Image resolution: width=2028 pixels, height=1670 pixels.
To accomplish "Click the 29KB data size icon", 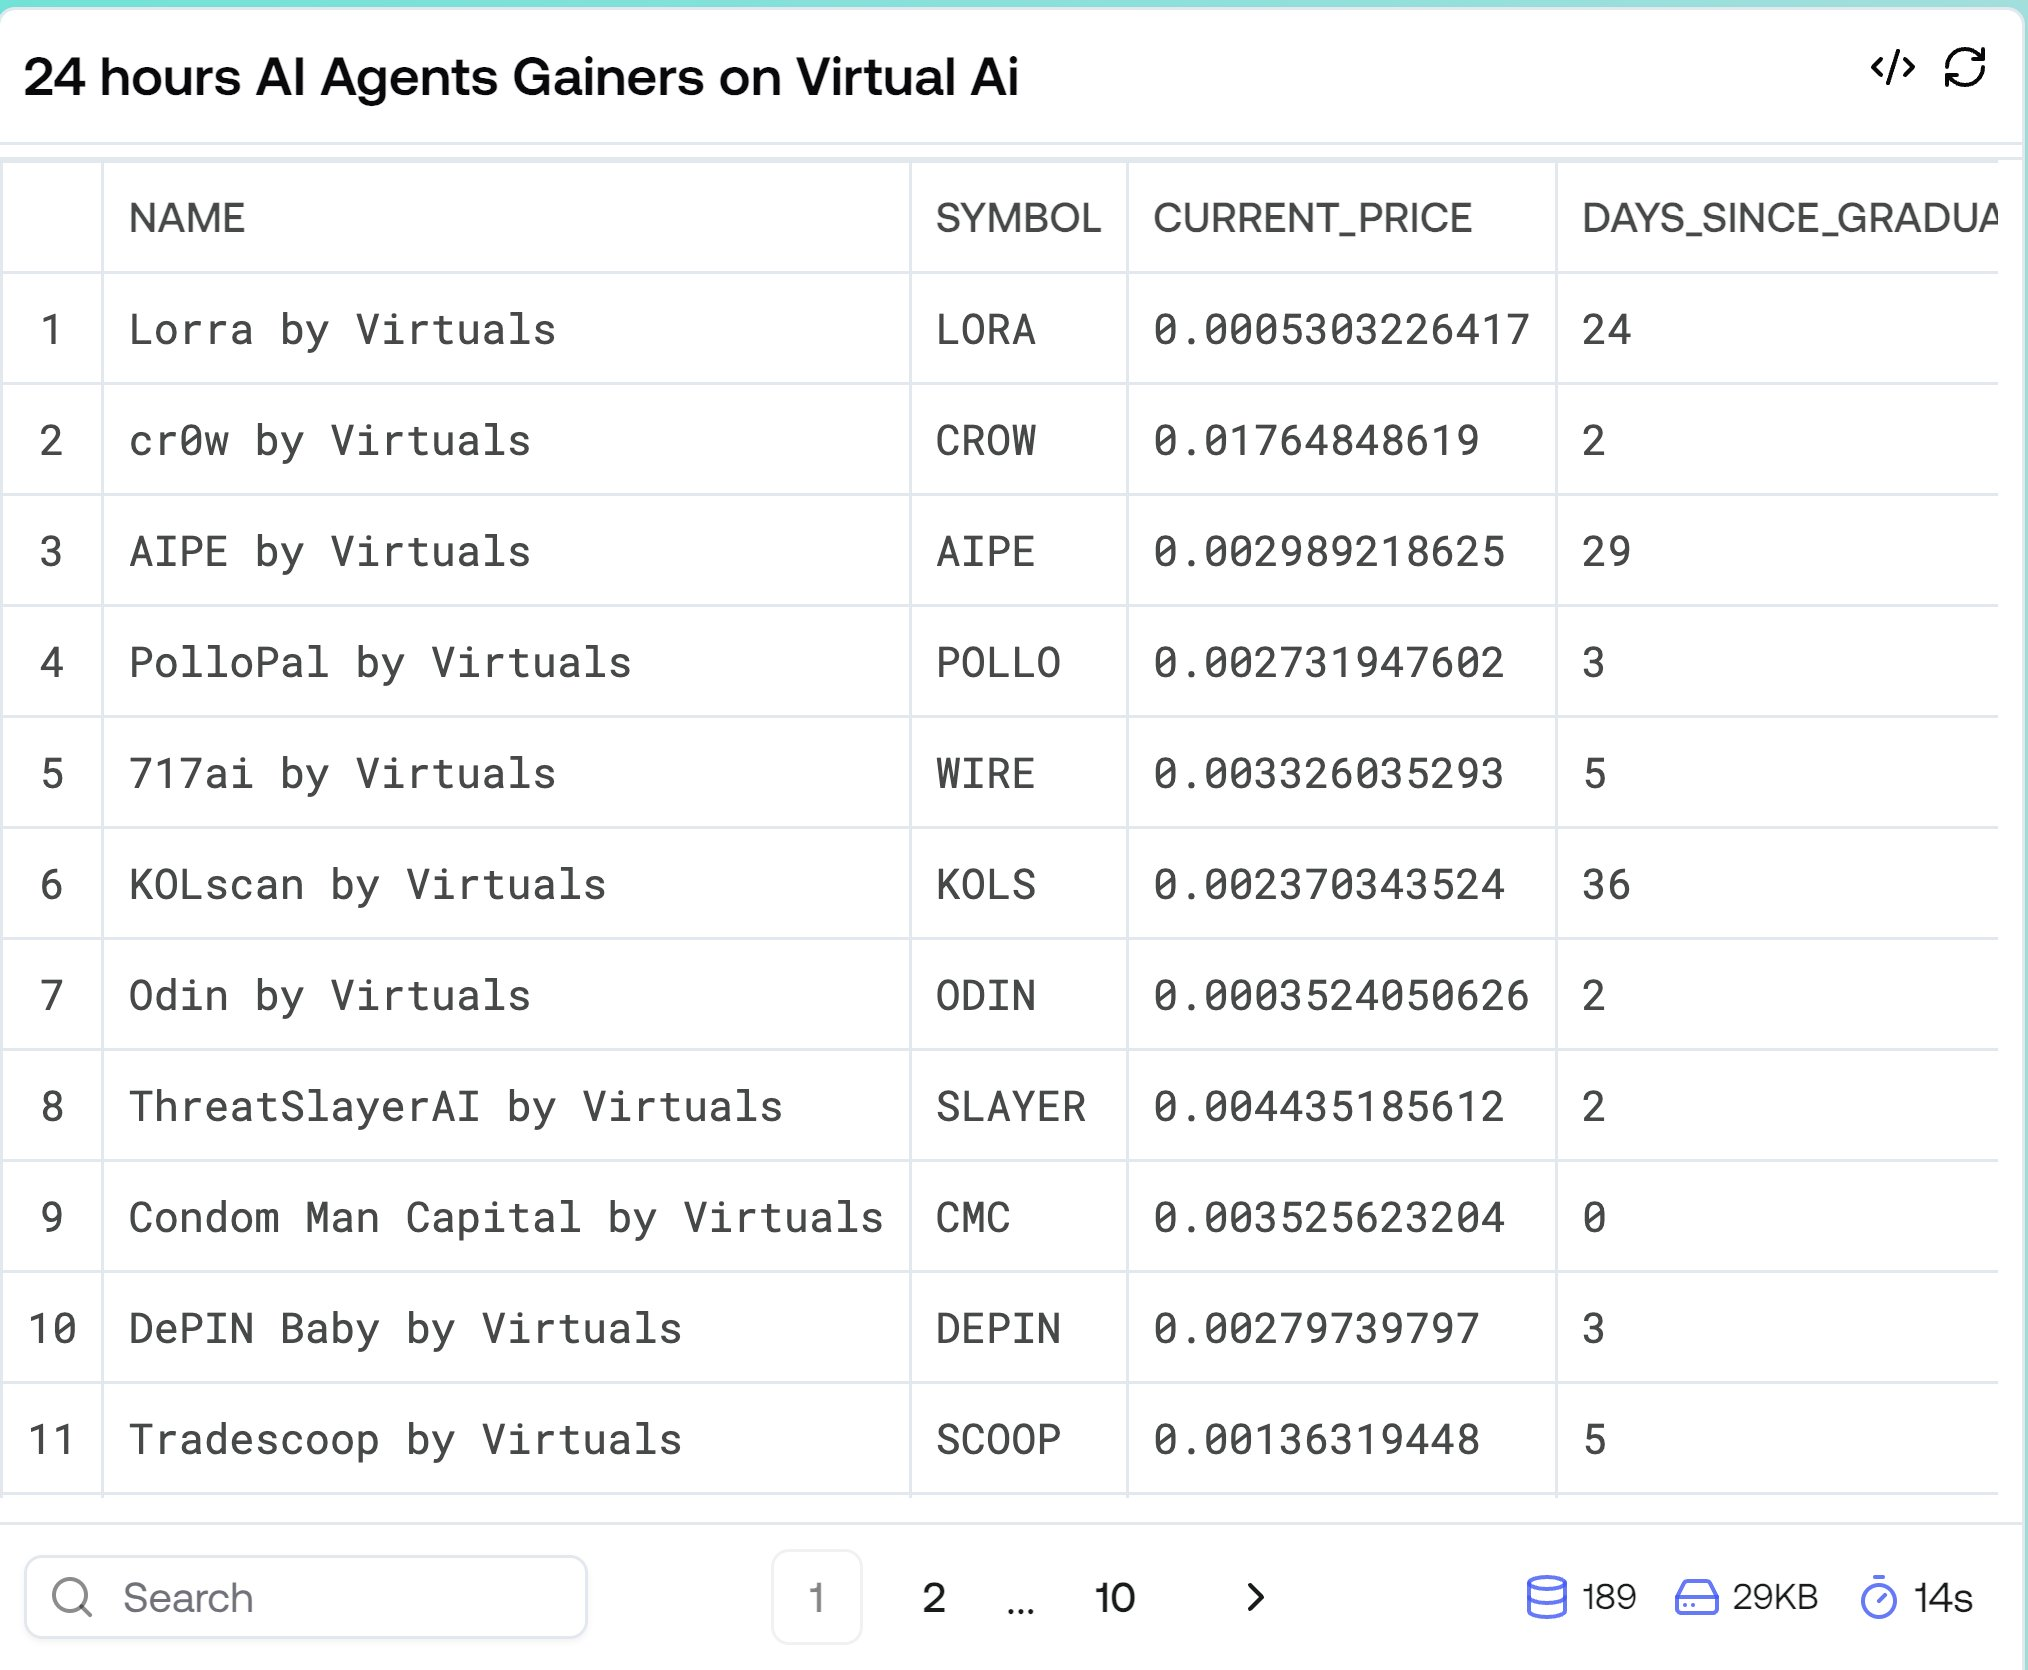I will click(1697, 1597).
